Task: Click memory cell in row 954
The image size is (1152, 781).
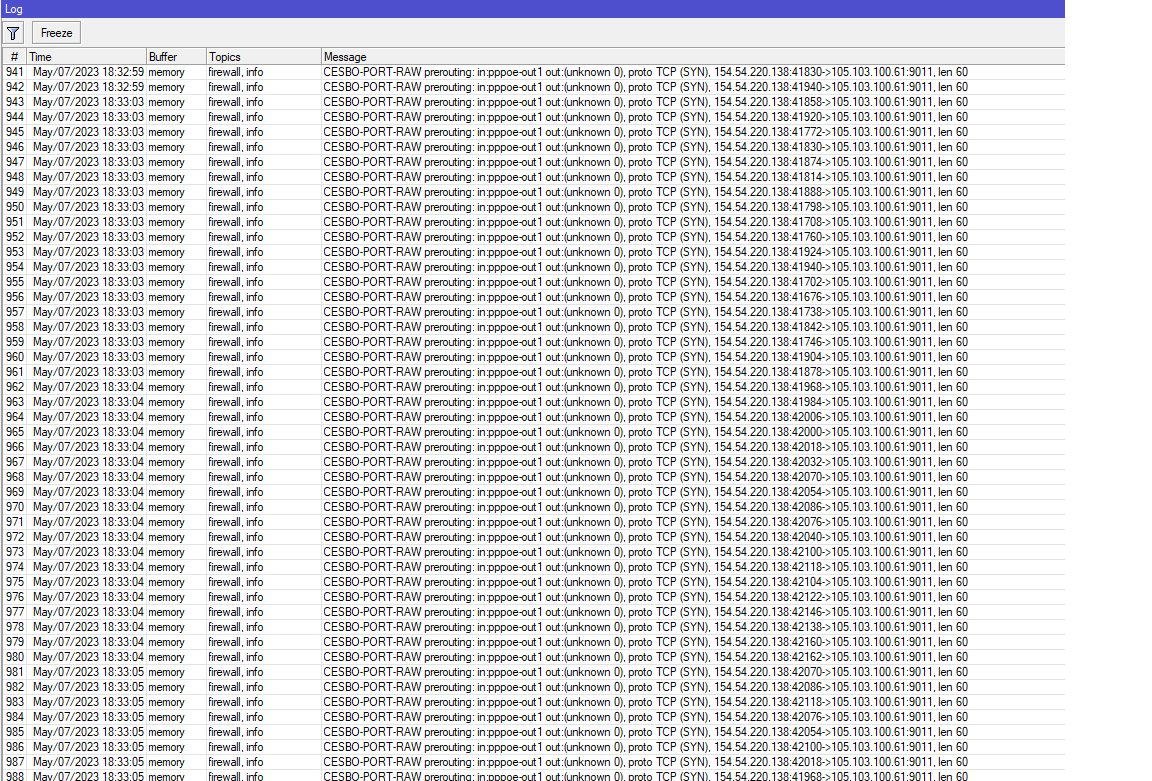Action: click(166, 267)
